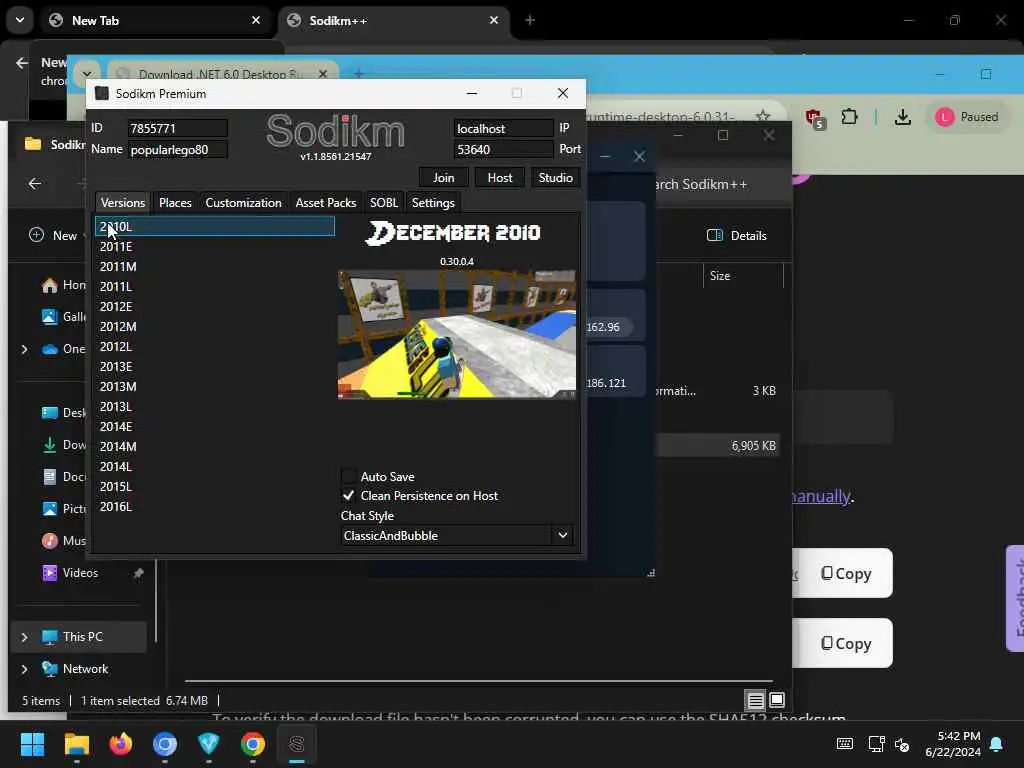Select version 2014L
The image size is (1024, 768).
[215, 467]
